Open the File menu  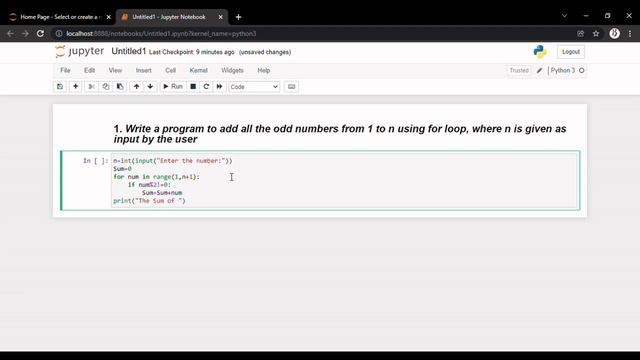65,70
